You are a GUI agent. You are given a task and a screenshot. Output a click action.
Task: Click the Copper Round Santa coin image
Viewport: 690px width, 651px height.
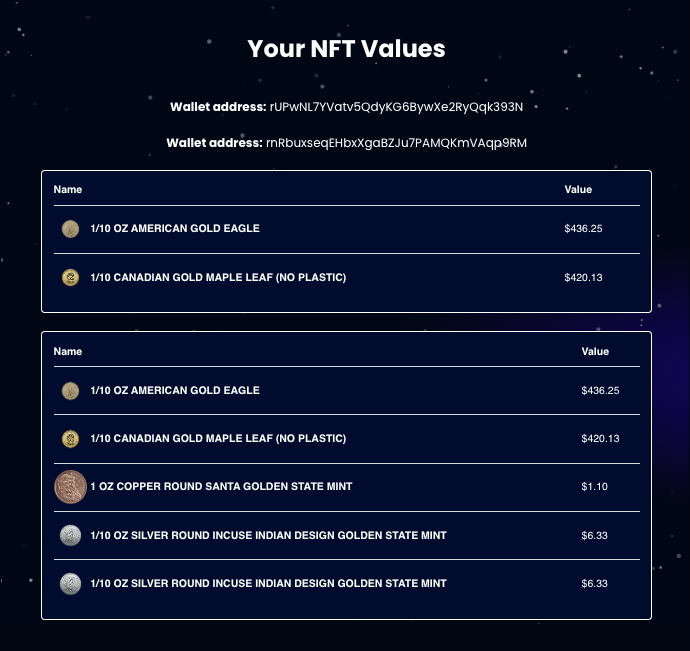(70, 487)
